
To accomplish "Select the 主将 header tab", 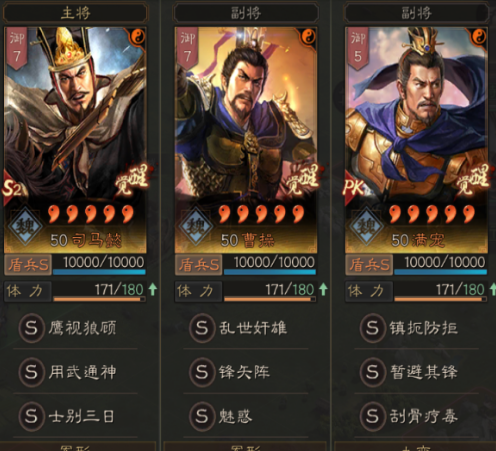I will 76,13.
